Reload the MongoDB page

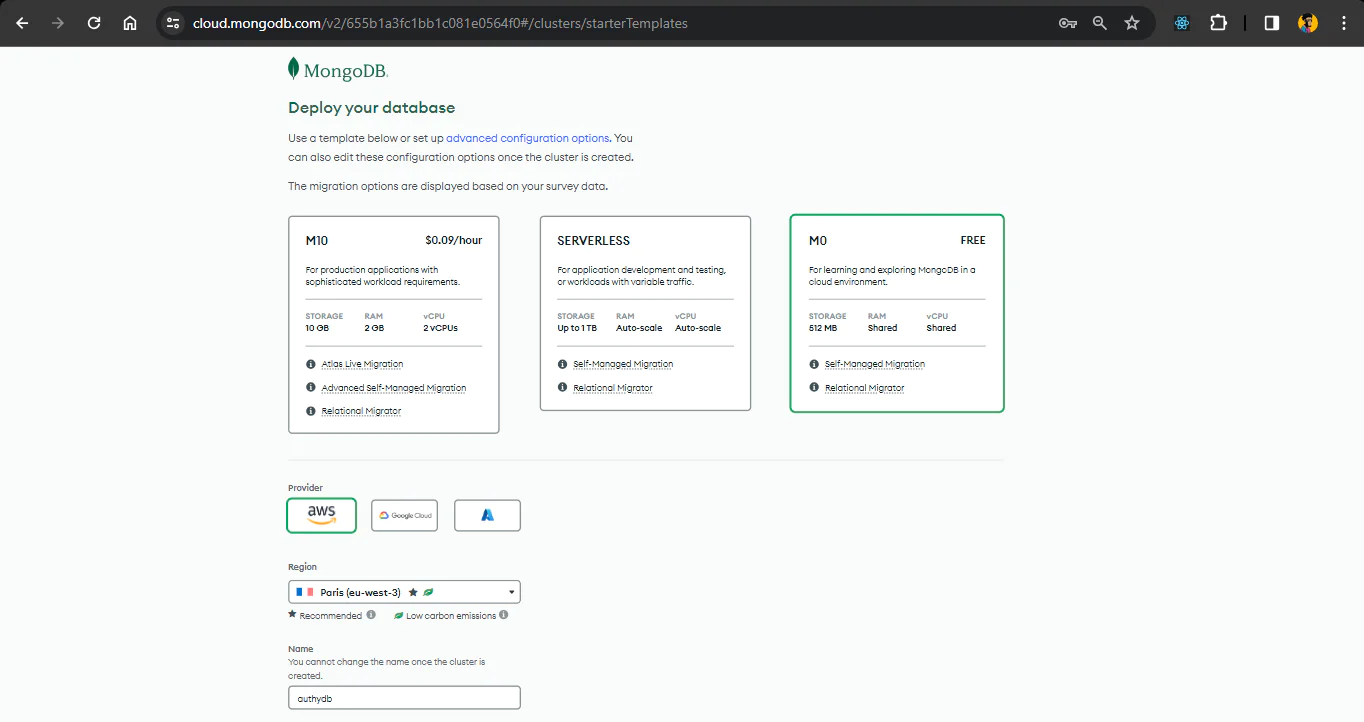pos(94,23)
